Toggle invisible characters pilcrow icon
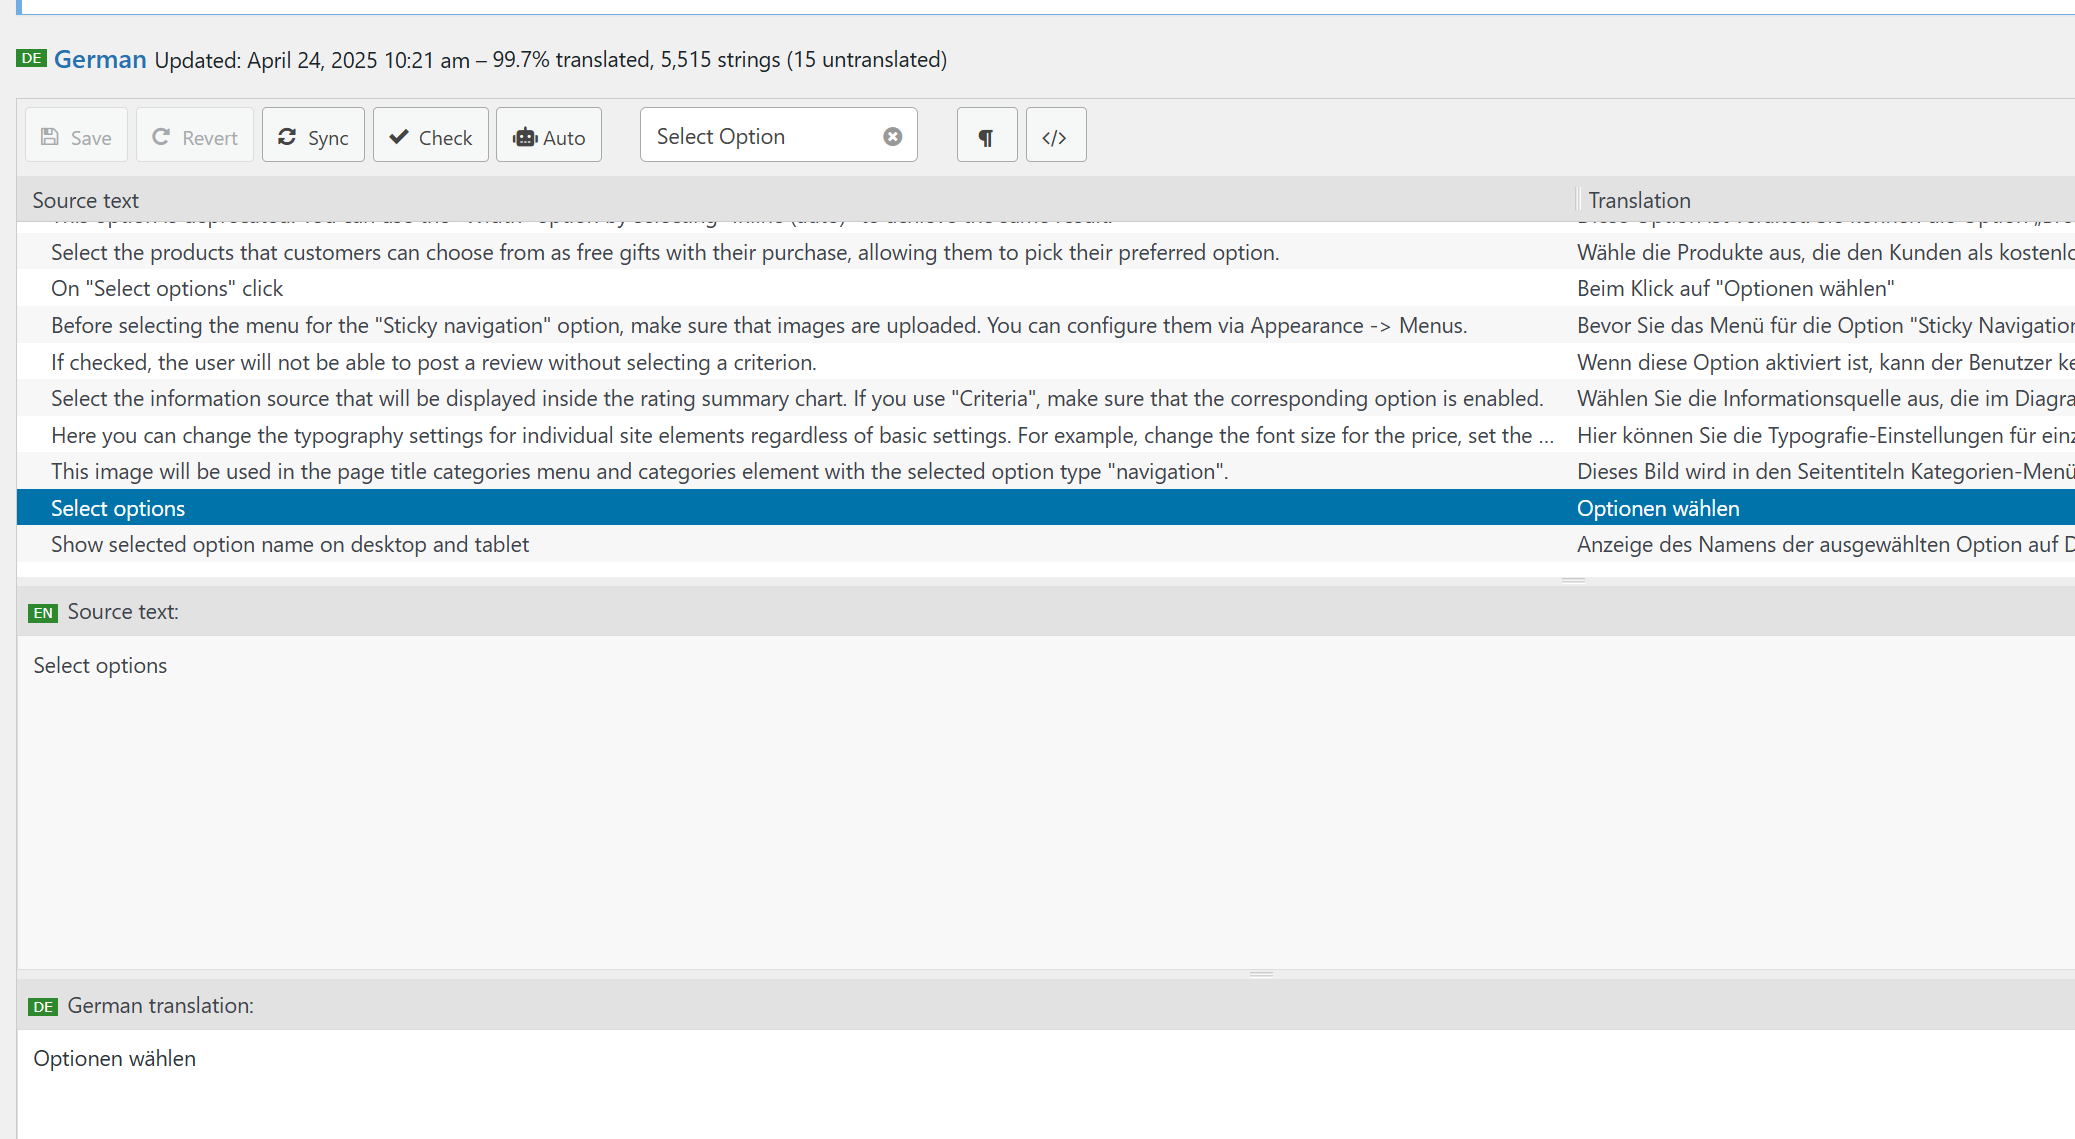 (x=987, y=135)
